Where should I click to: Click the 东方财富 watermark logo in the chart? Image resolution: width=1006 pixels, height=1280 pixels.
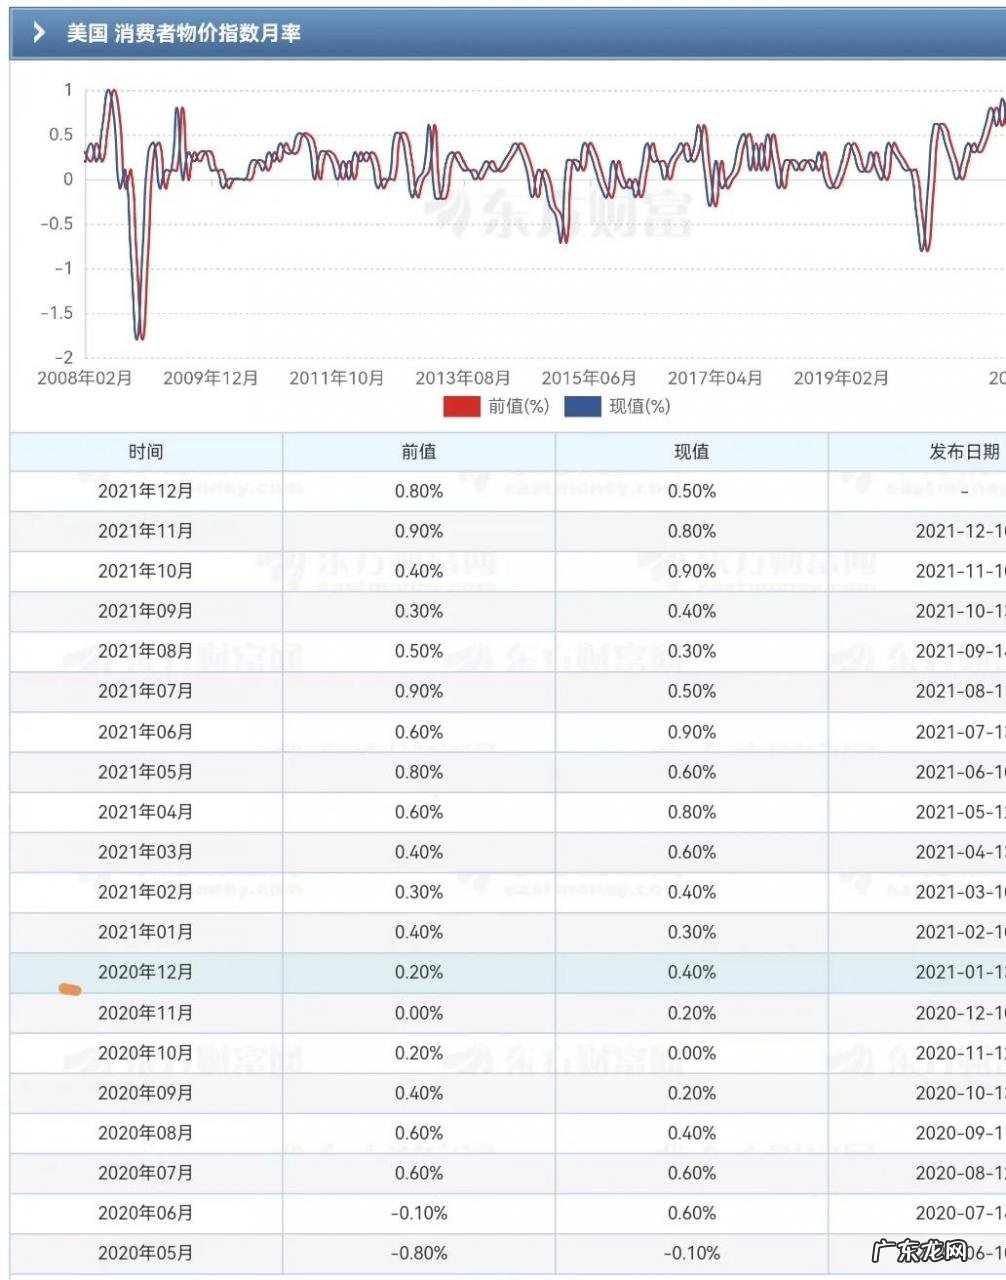(x=560, y=216)
